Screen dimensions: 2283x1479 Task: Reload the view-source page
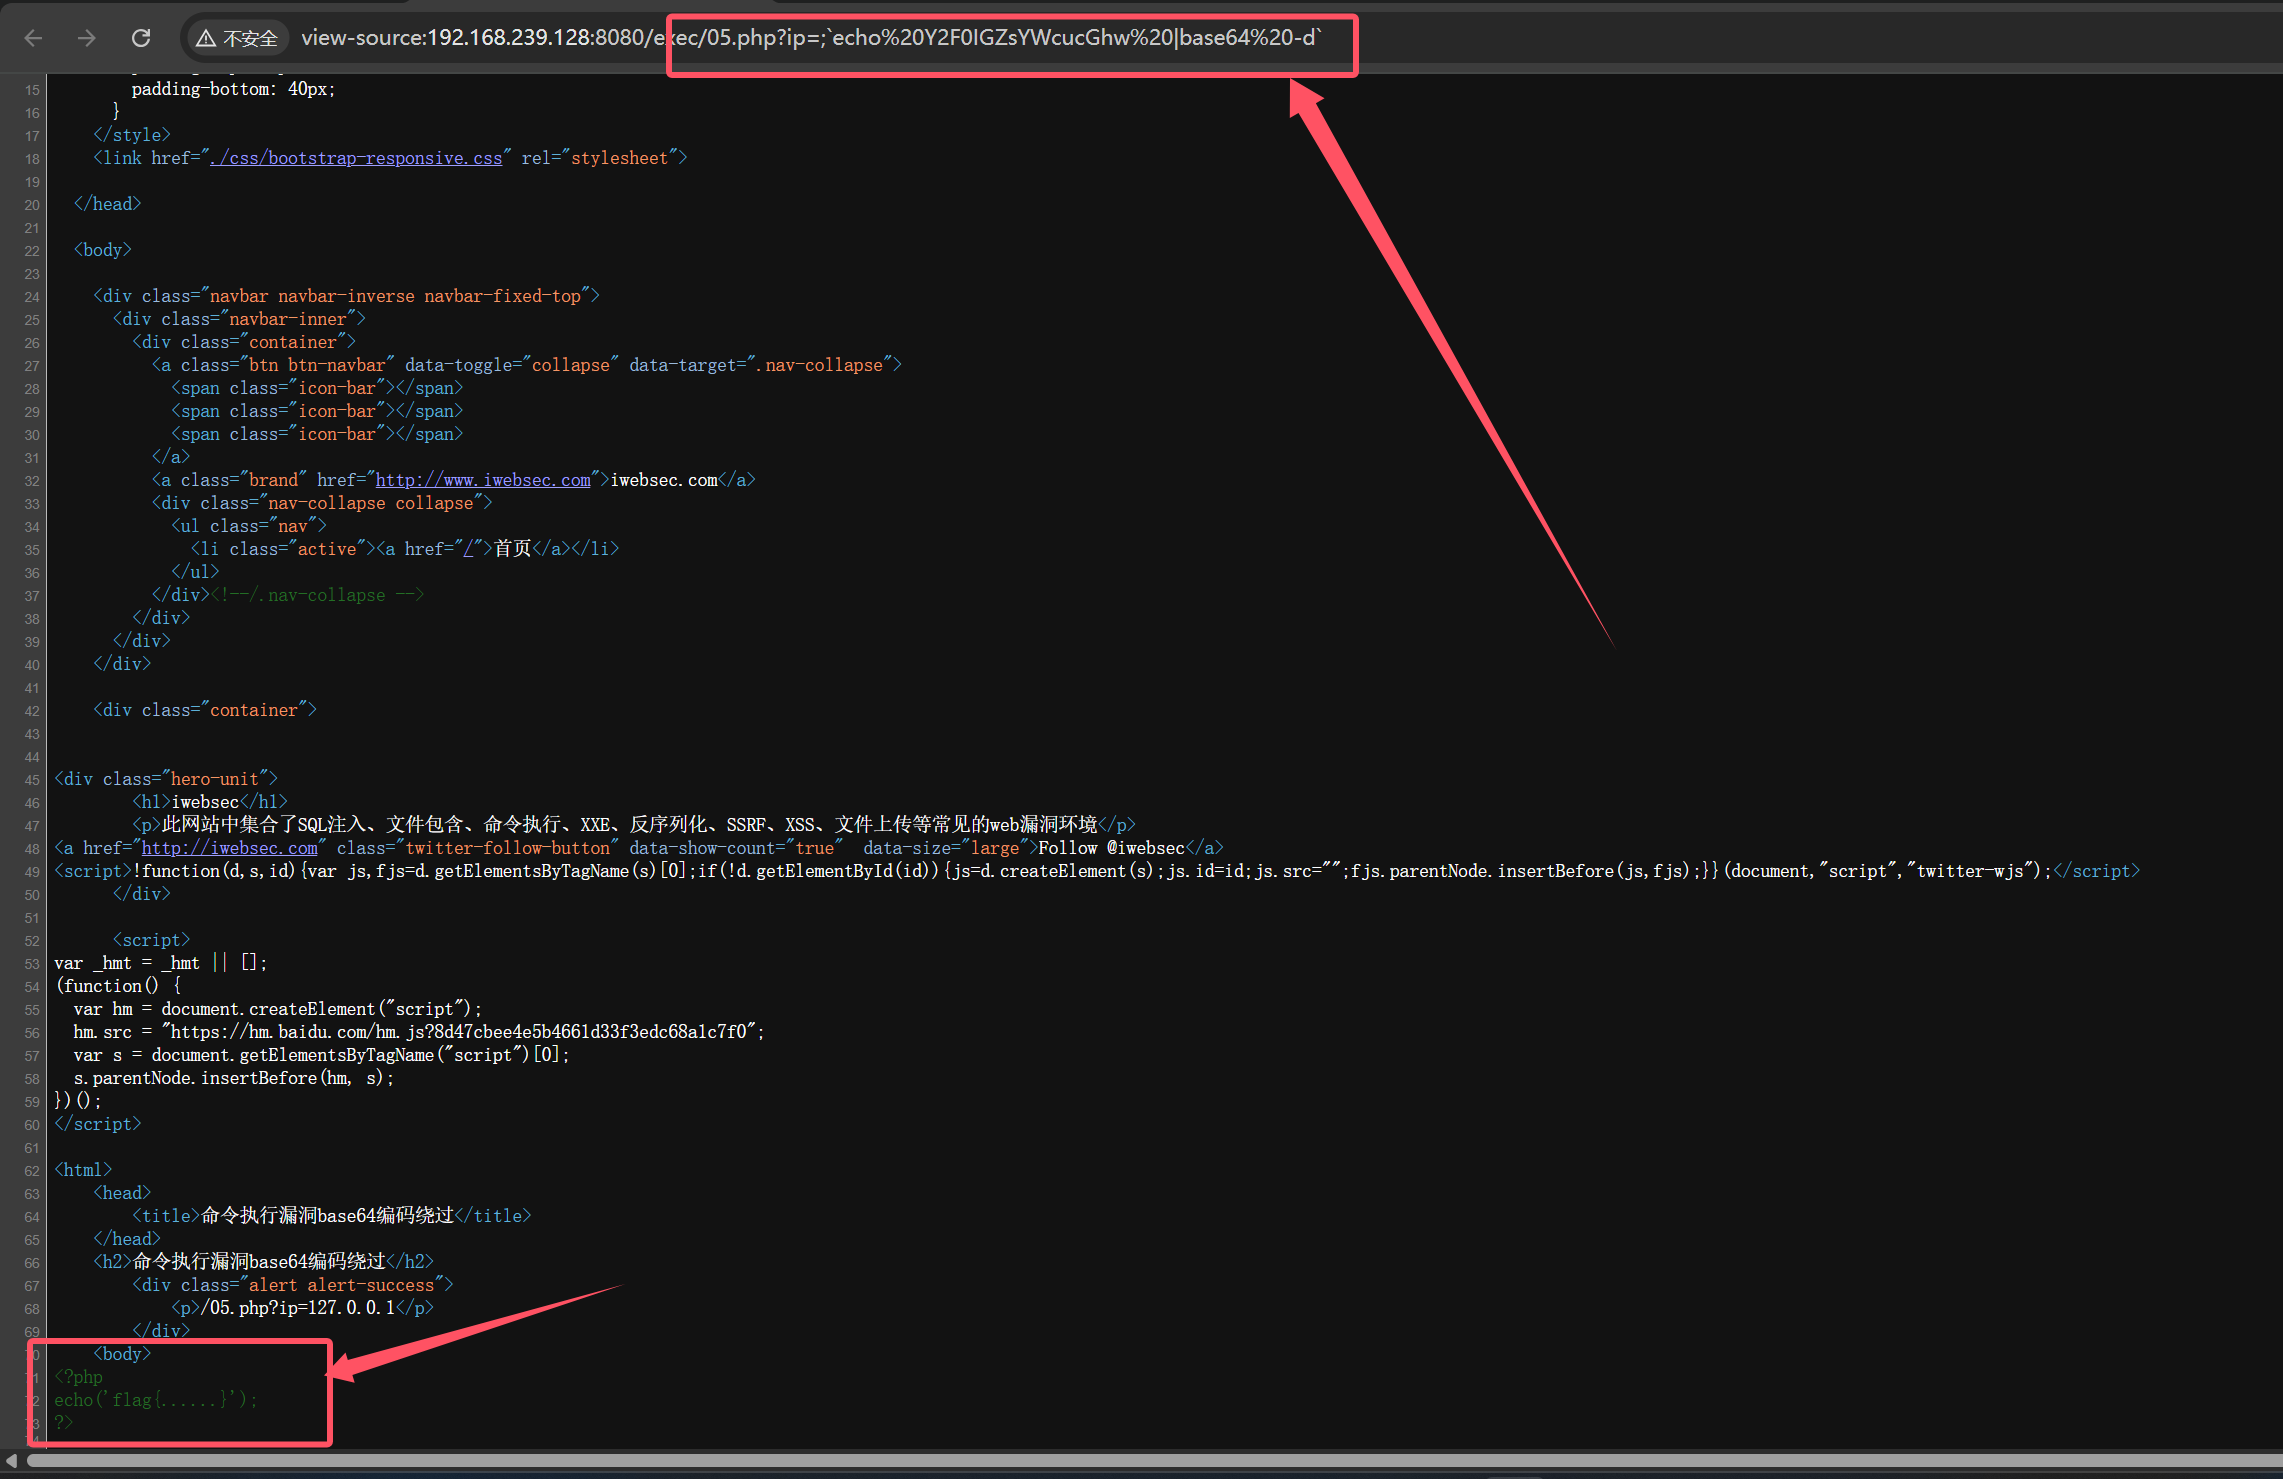point(141,38)
